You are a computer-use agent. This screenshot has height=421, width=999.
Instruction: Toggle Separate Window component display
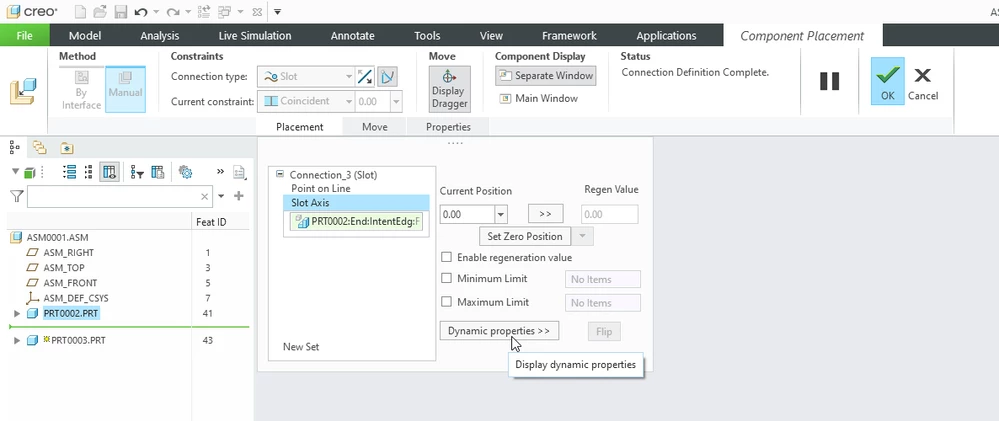[545, 75]
